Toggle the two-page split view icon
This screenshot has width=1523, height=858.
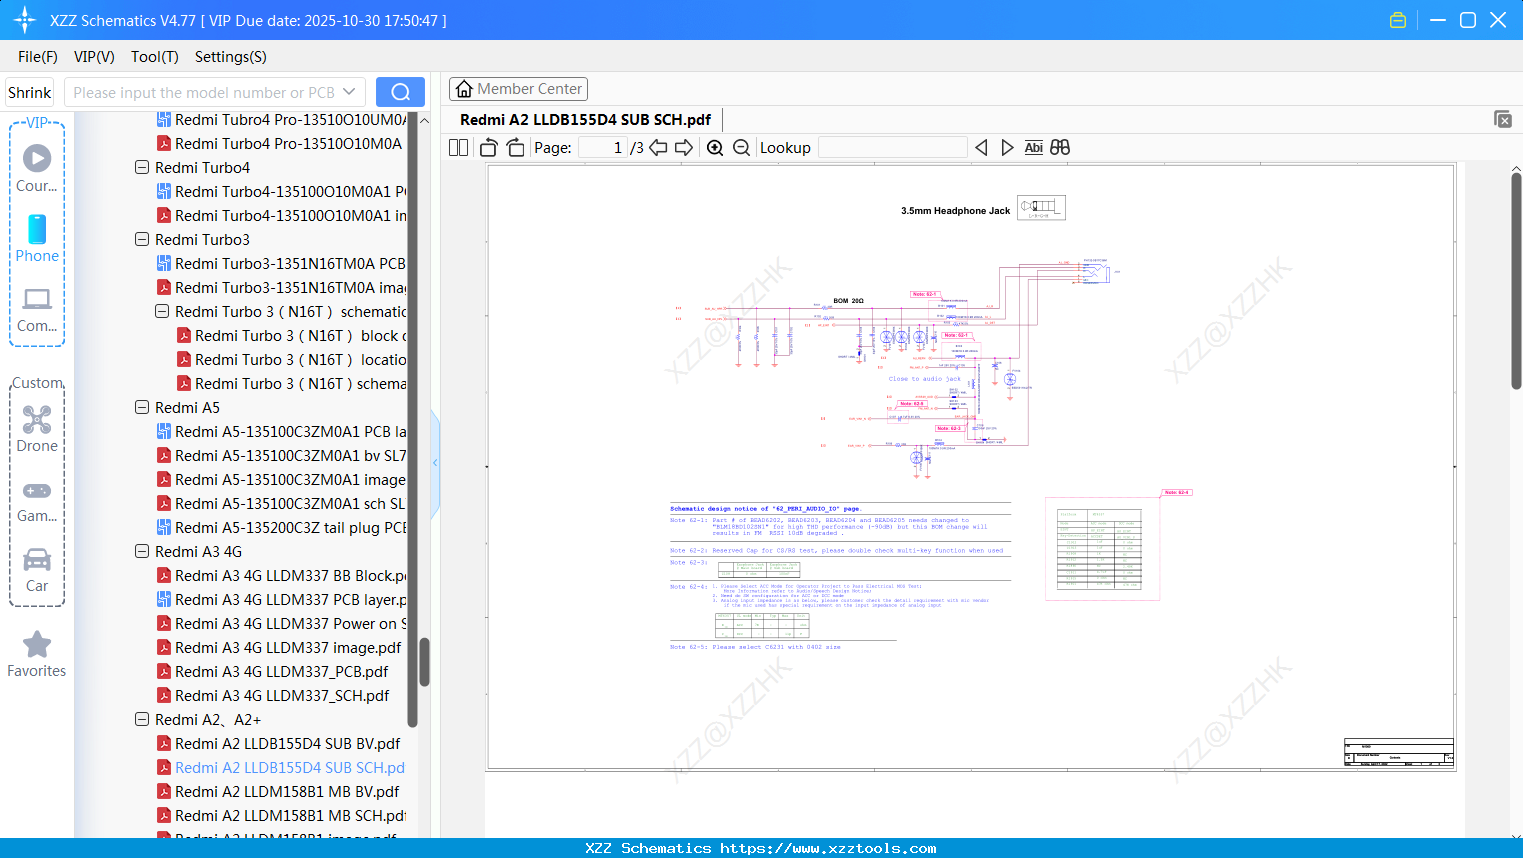tap(459, 148)
